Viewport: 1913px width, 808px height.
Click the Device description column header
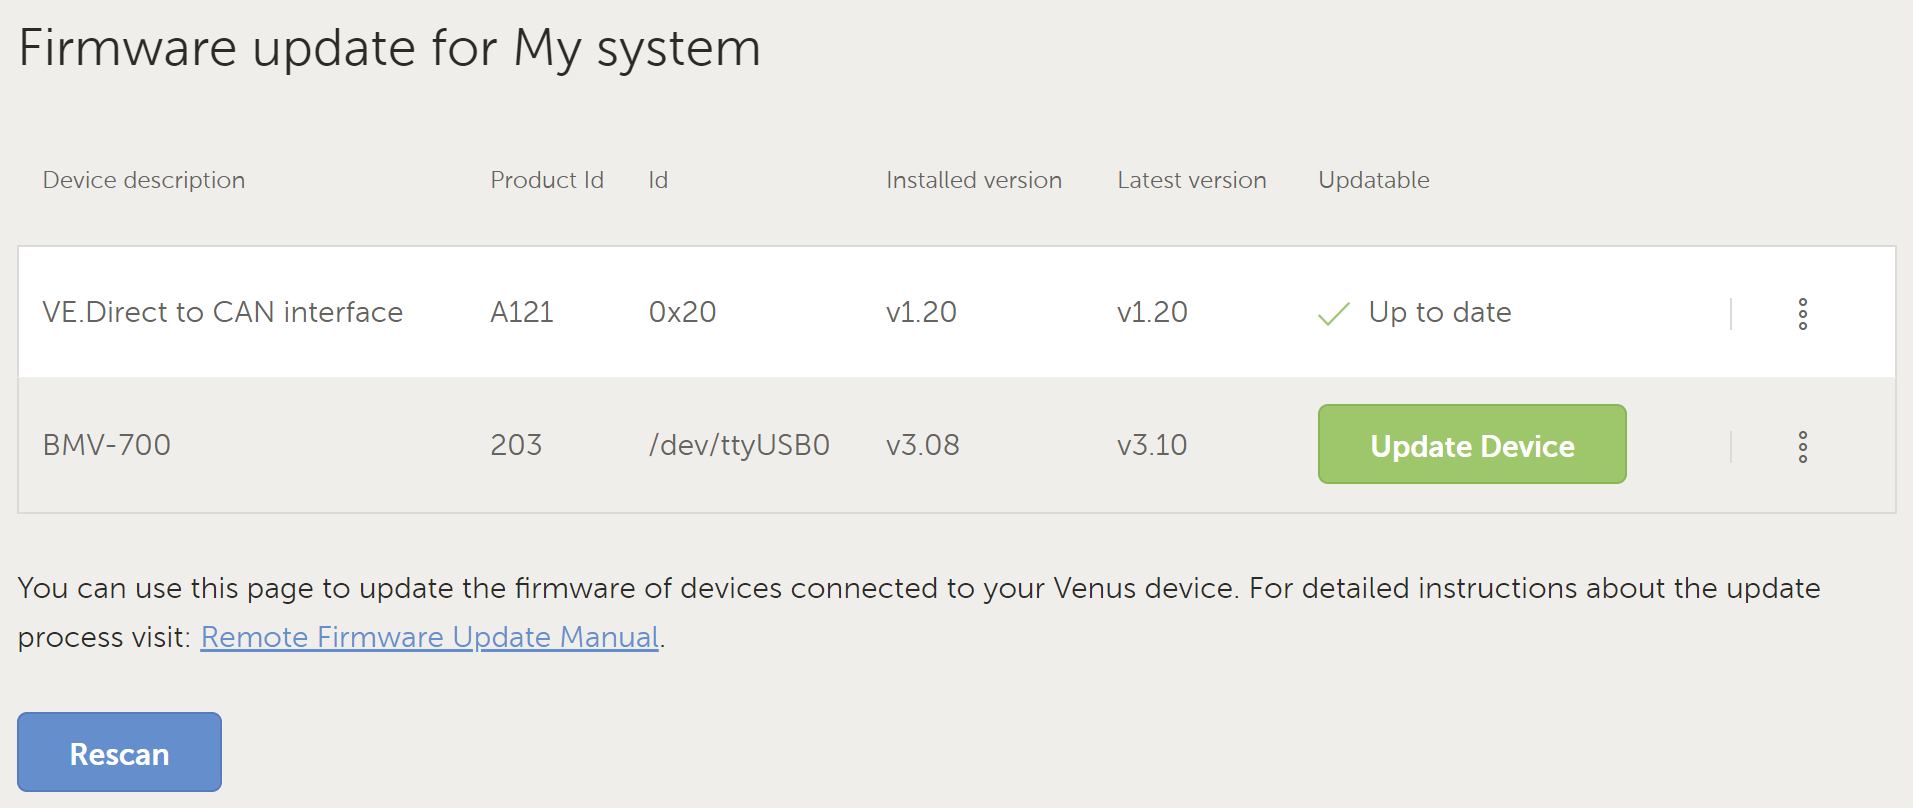pos(144,180)
